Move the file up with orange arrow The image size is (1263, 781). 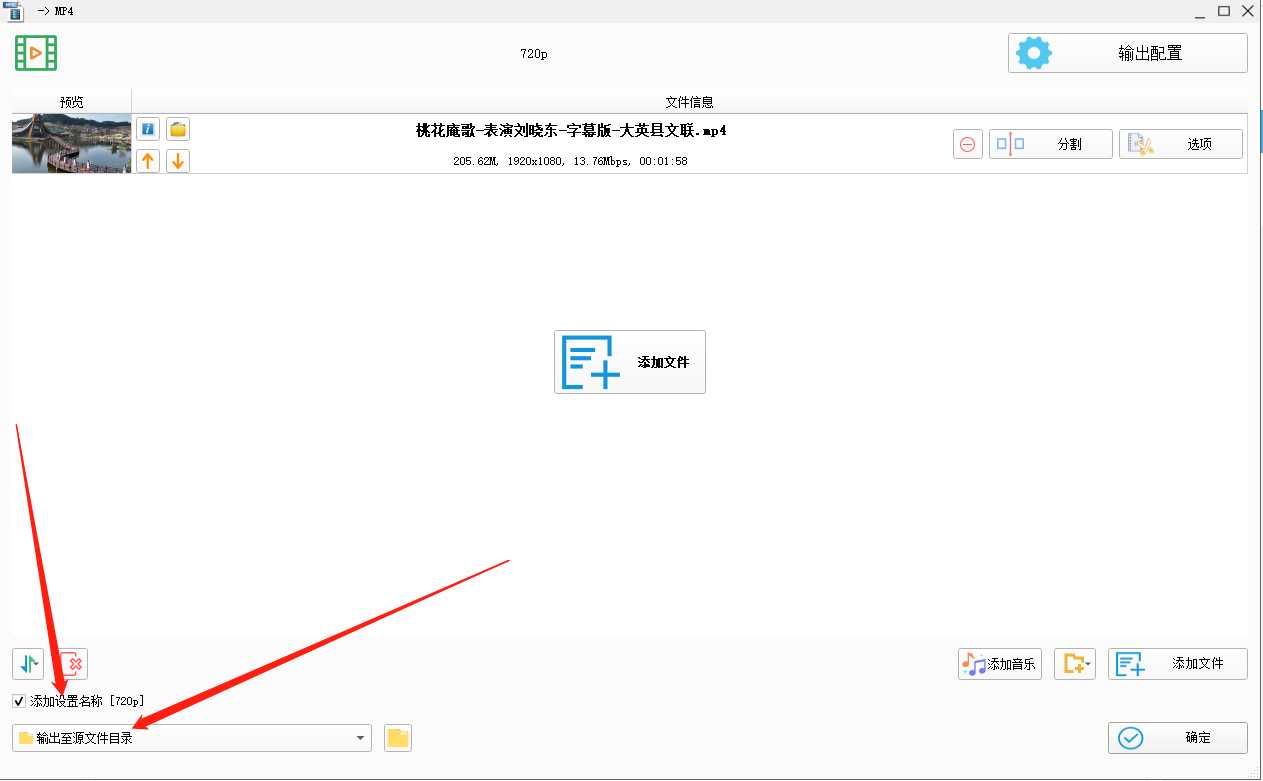(x=148, y=160)
